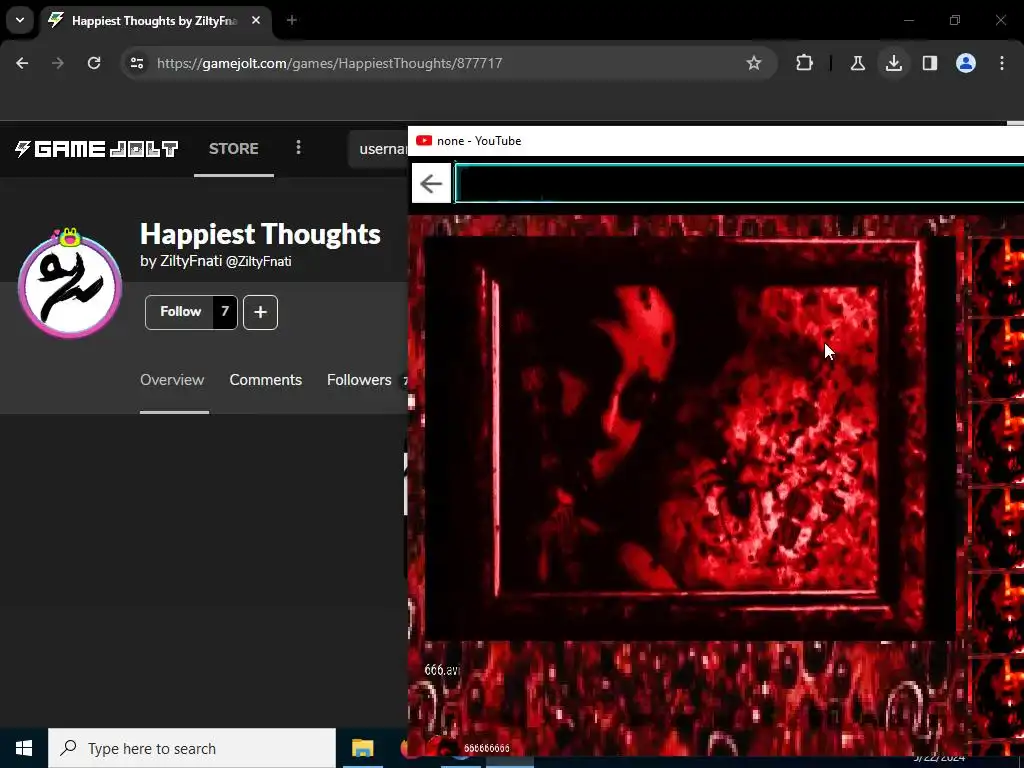The image size is (1024, 768).
Task: Open the Windows Start menu
Action: pos(24,748)
